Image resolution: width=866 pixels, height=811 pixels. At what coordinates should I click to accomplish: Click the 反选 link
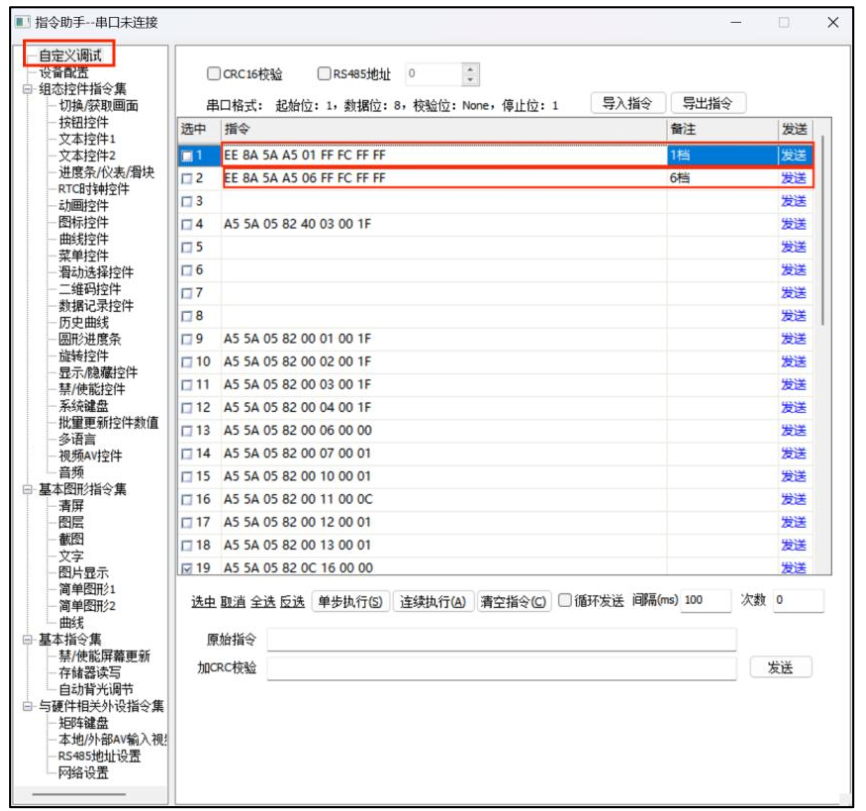292,602
